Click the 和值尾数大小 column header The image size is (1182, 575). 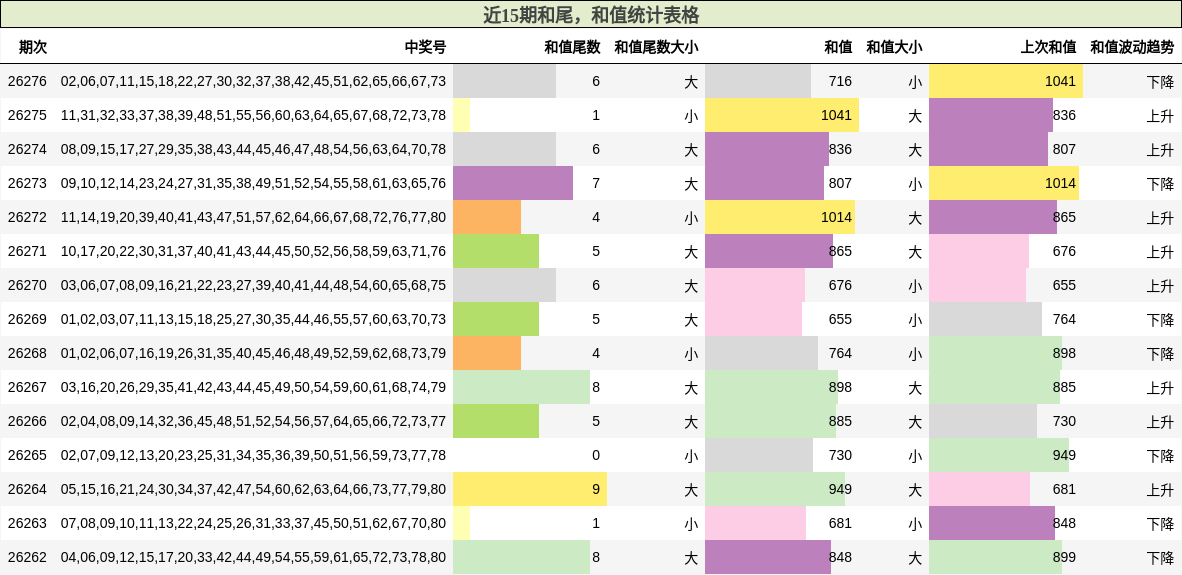click(x=656, y=47)
